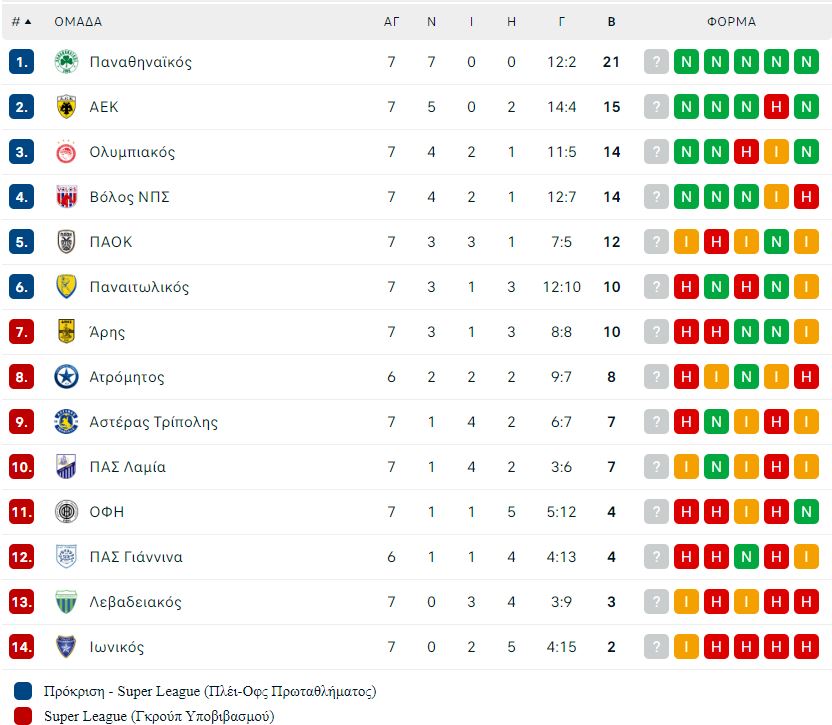Viewport: 832px width, 725px height.
Task: Click the ΦΟΡΜΑ column header
Action: (731, 22)
